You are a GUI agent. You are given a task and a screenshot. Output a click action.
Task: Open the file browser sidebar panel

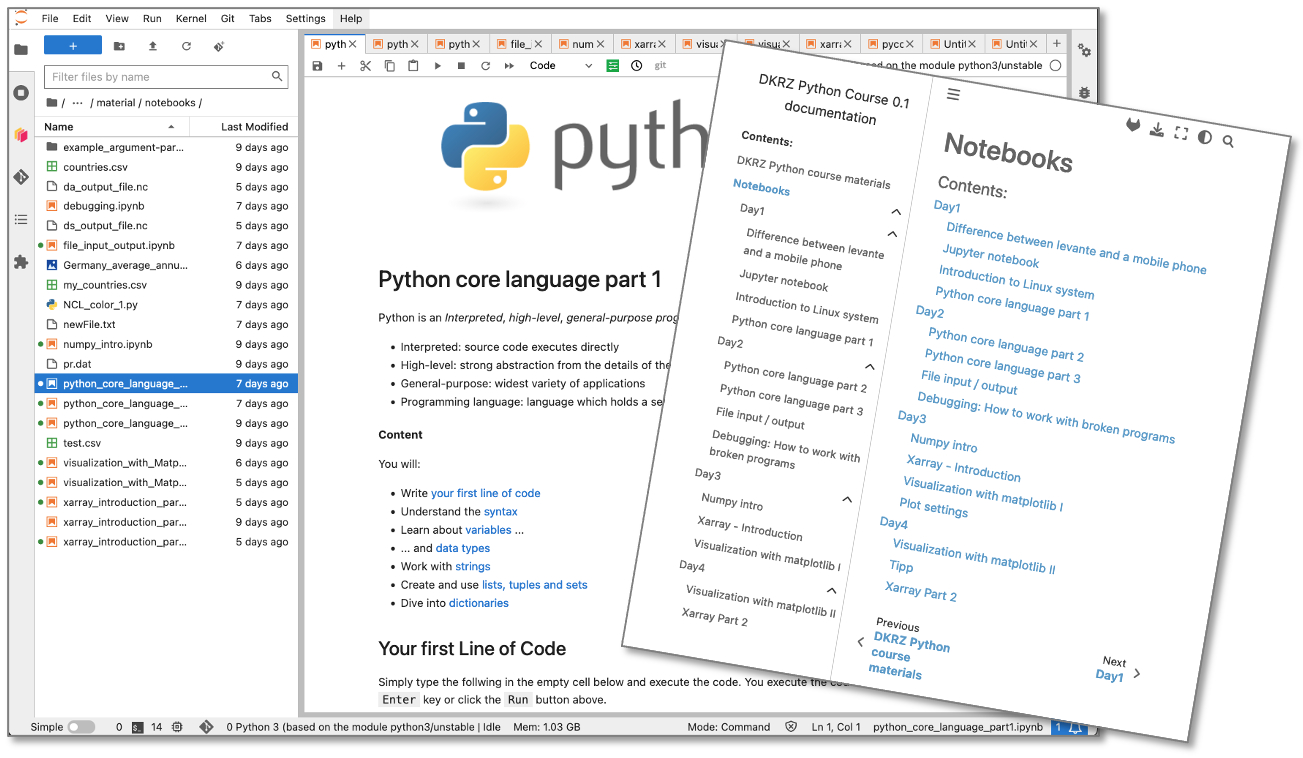[20, 50]
